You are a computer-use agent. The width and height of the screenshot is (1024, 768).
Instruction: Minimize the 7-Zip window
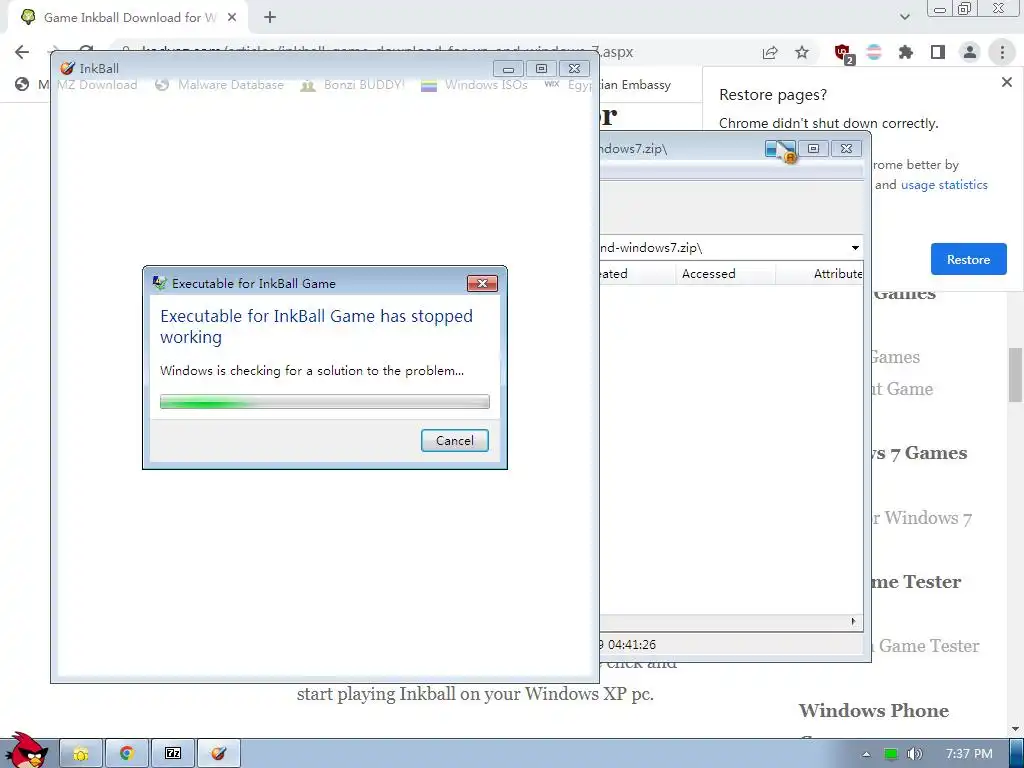pyautogui.click(x=780, y=149)
